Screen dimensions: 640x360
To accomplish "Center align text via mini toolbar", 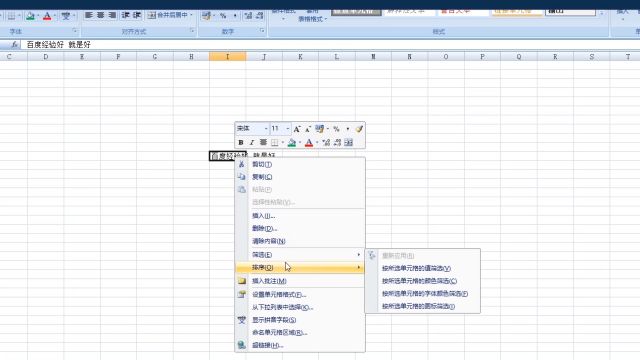I will 263,142.
